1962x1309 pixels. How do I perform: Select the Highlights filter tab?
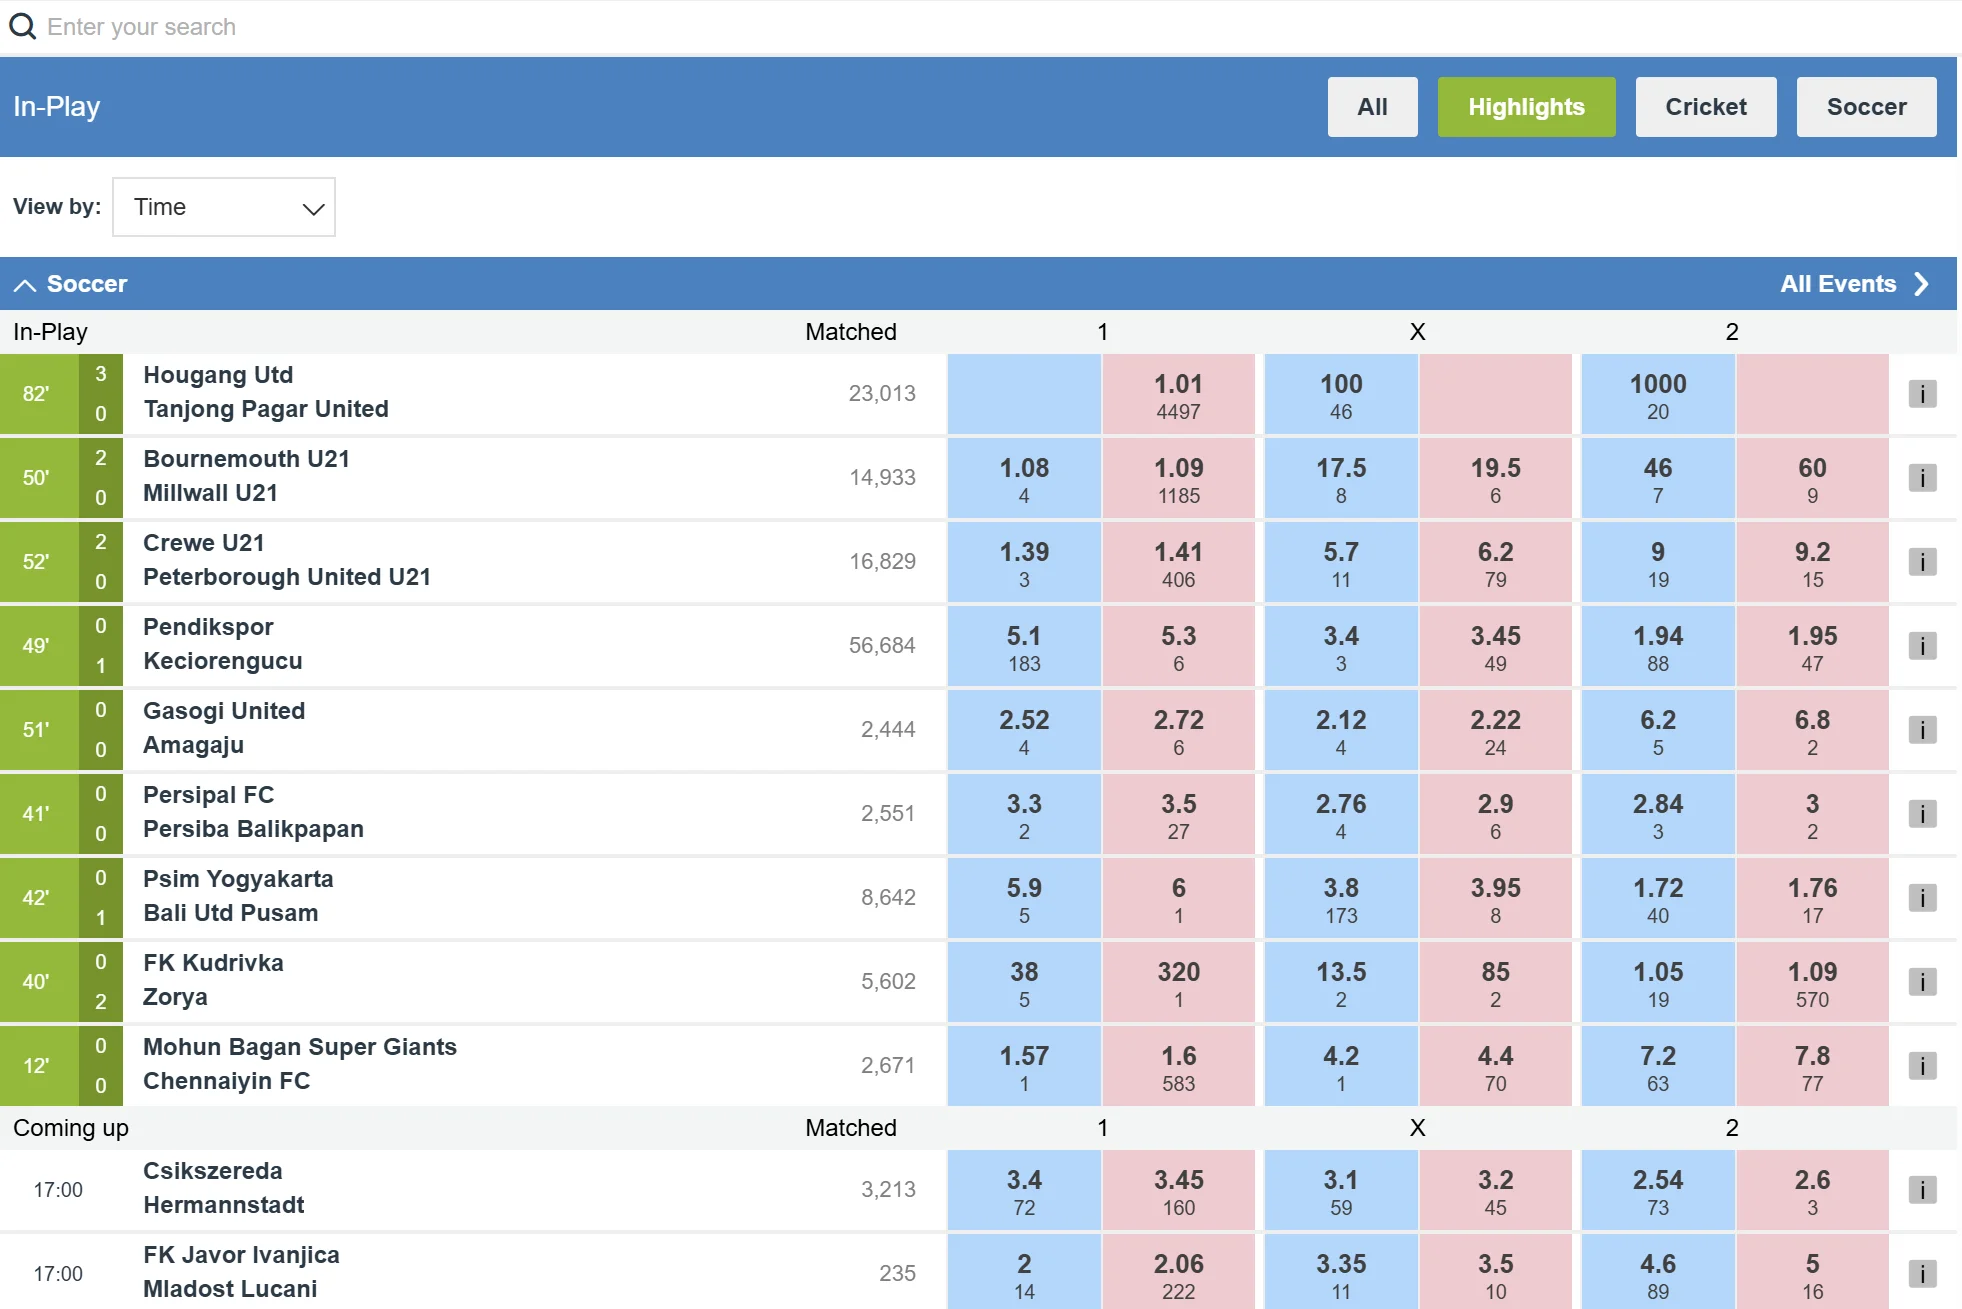click(1526, 107)
